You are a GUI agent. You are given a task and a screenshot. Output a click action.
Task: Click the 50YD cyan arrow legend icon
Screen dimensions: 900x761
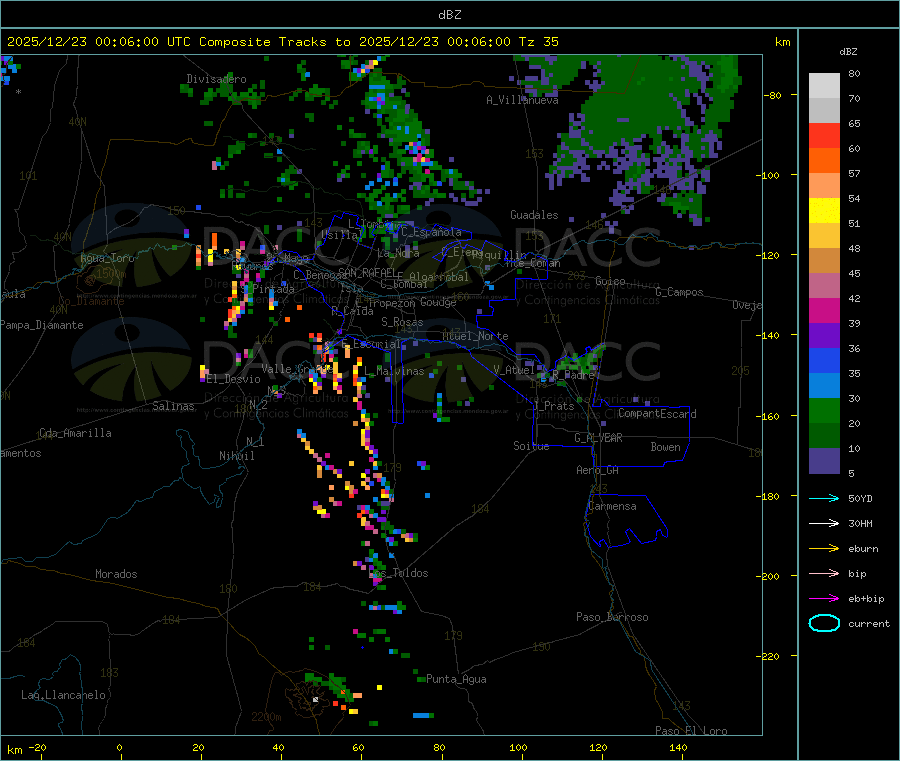pyautogui.click(x=824, y=498)
